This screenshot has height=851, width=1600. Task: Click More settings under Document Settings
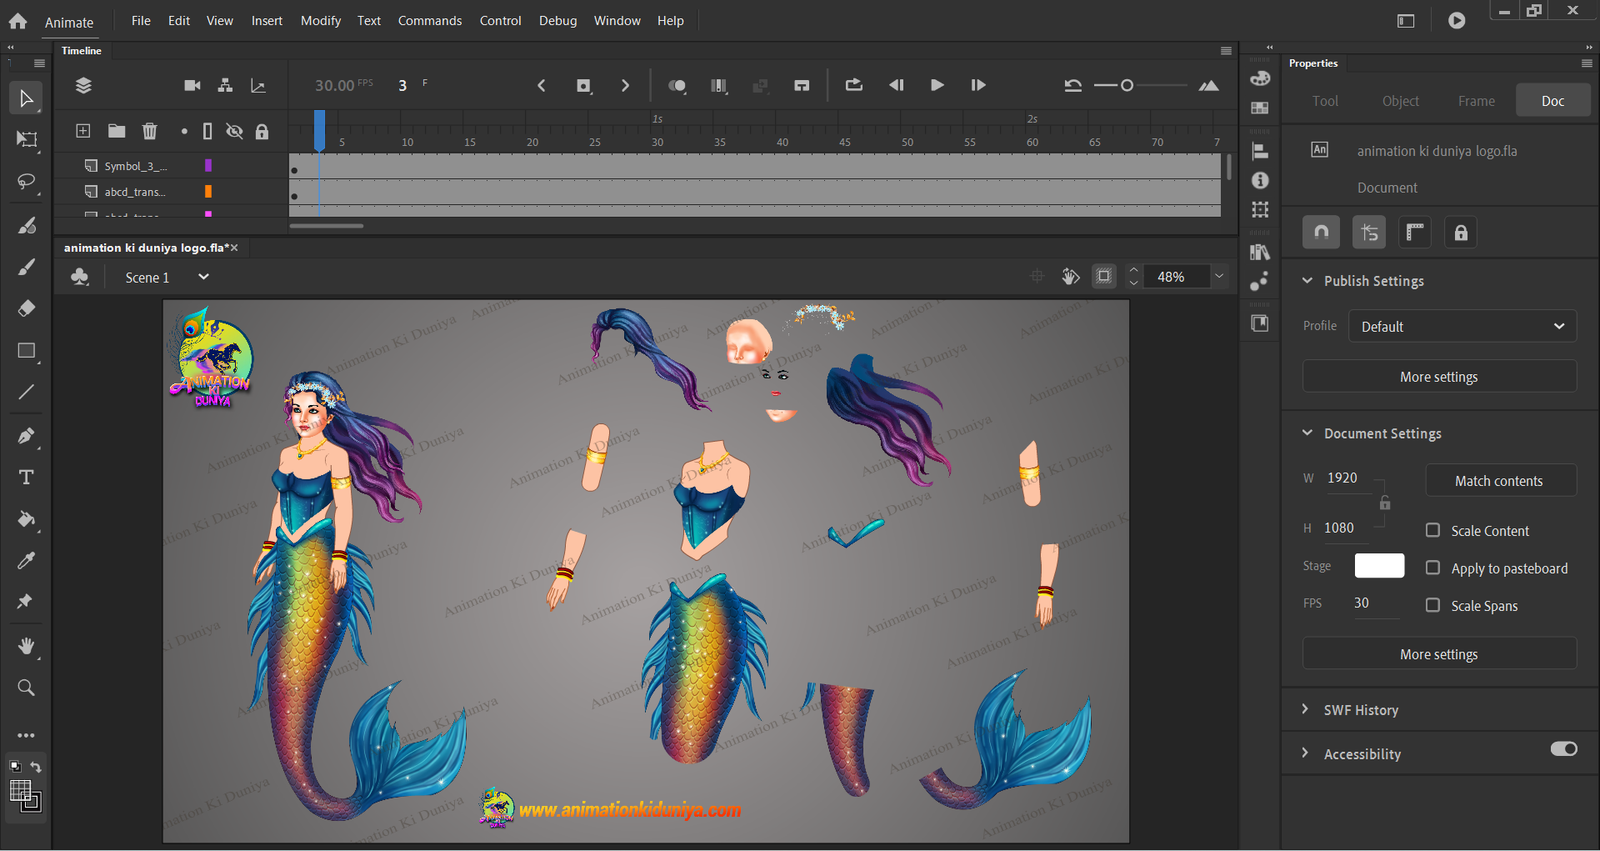point(1439,653)
